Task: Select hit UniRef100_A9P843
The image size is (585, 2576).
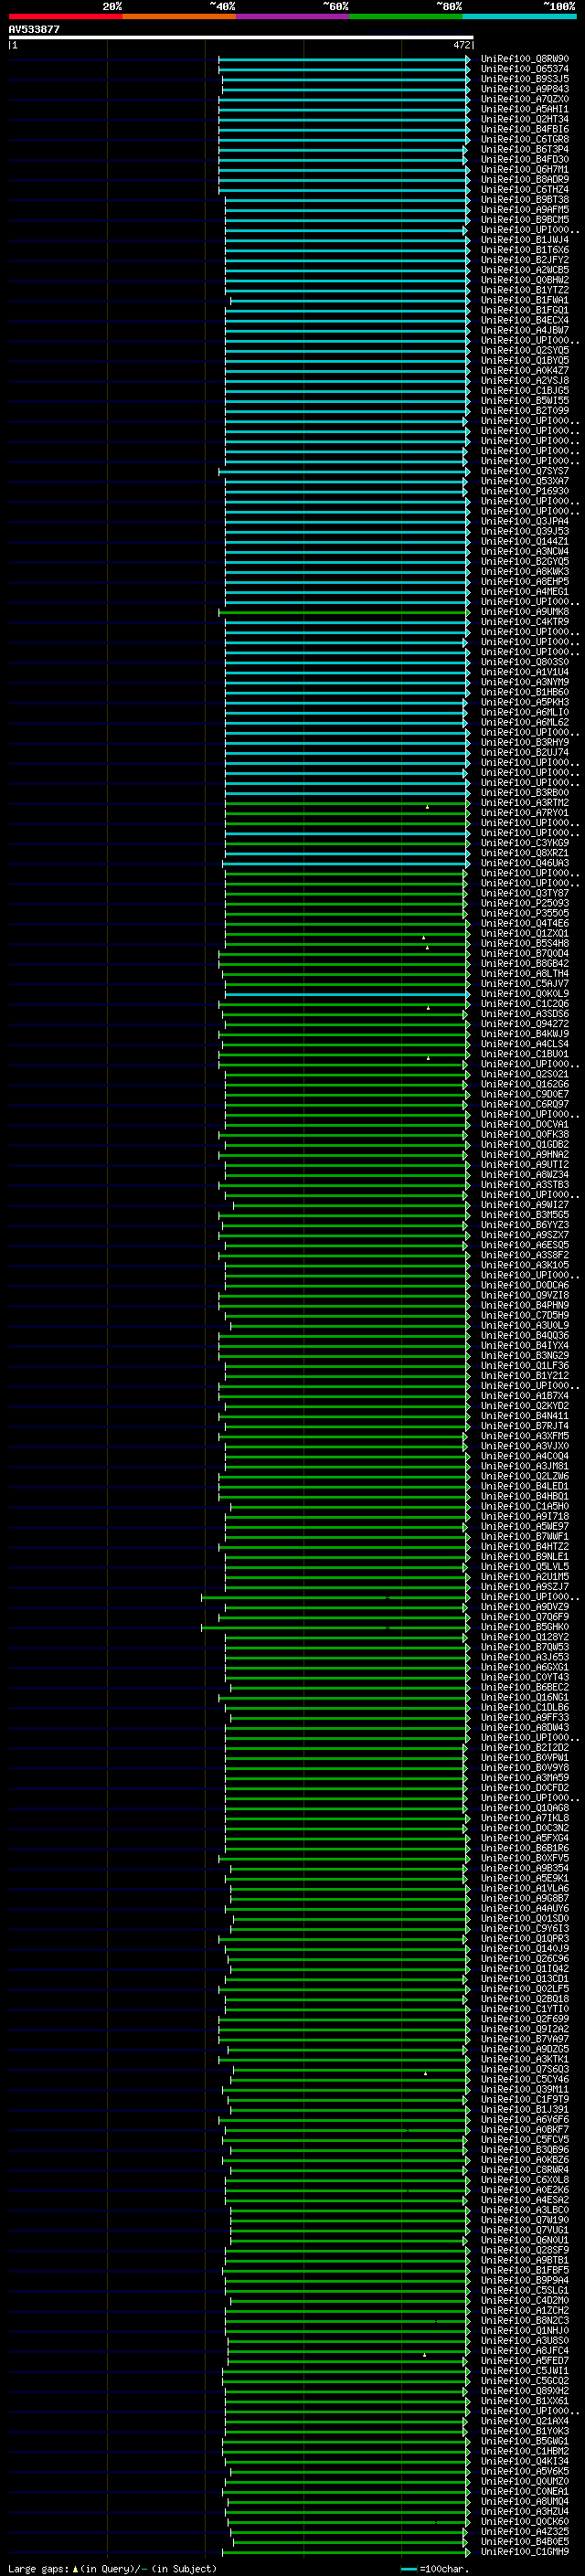Action: pos(524,89)
